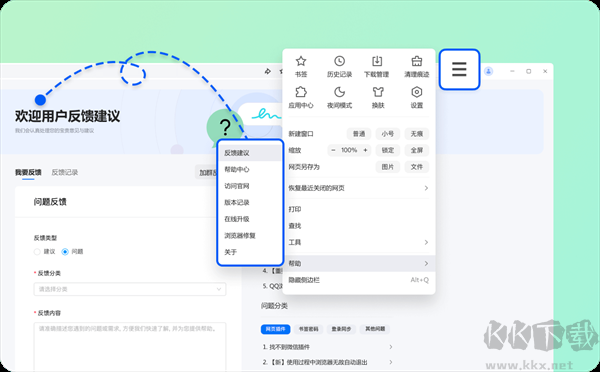This screenshot has width=600, height=372.
Task: Click the hamburger main menu button
Action: [x=459, y=69]
